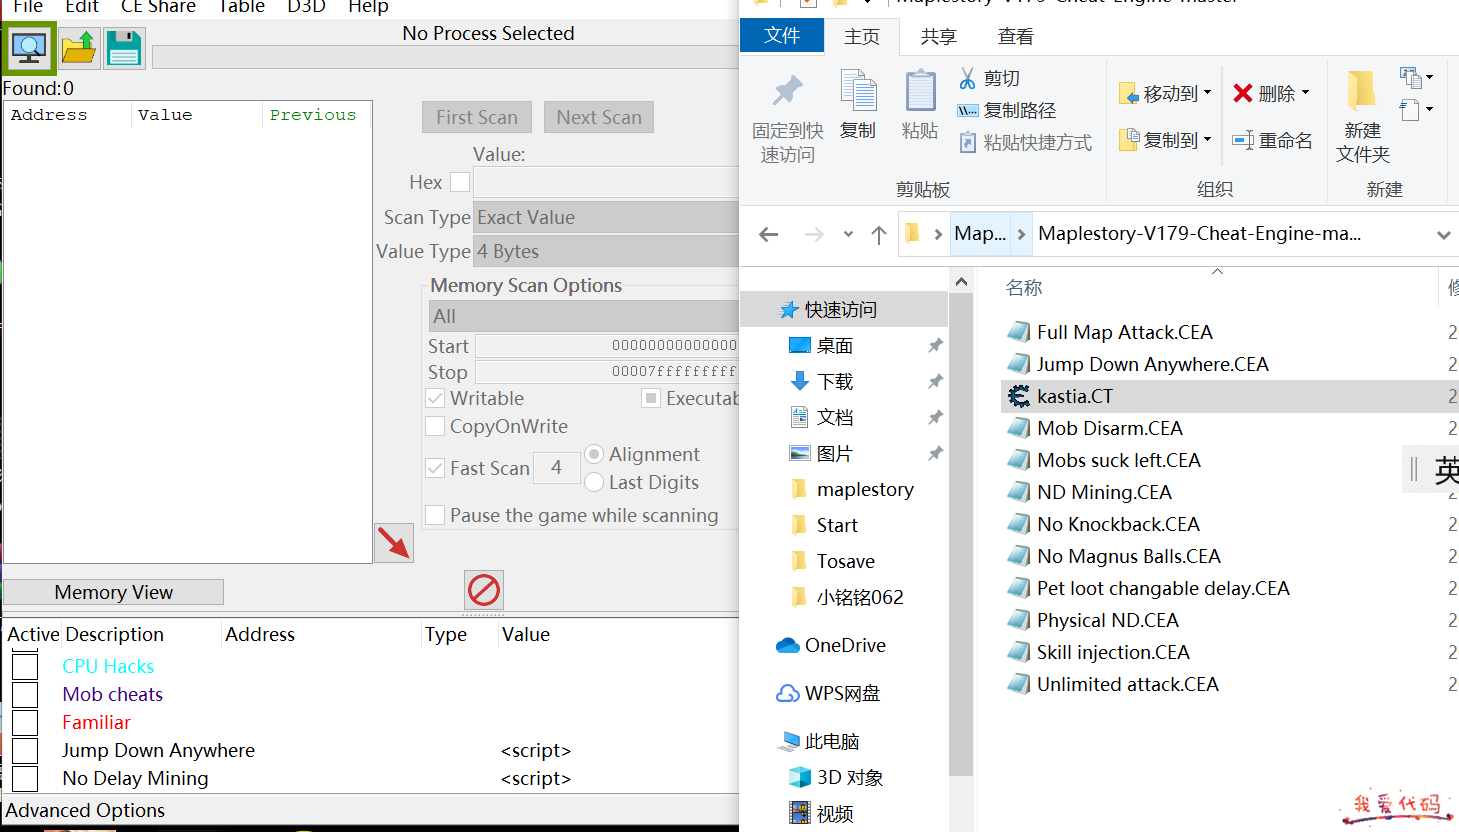Screen dimensions: 1459x832
Task: Toggle the Writable checkbox
Action: pos(435,398)
